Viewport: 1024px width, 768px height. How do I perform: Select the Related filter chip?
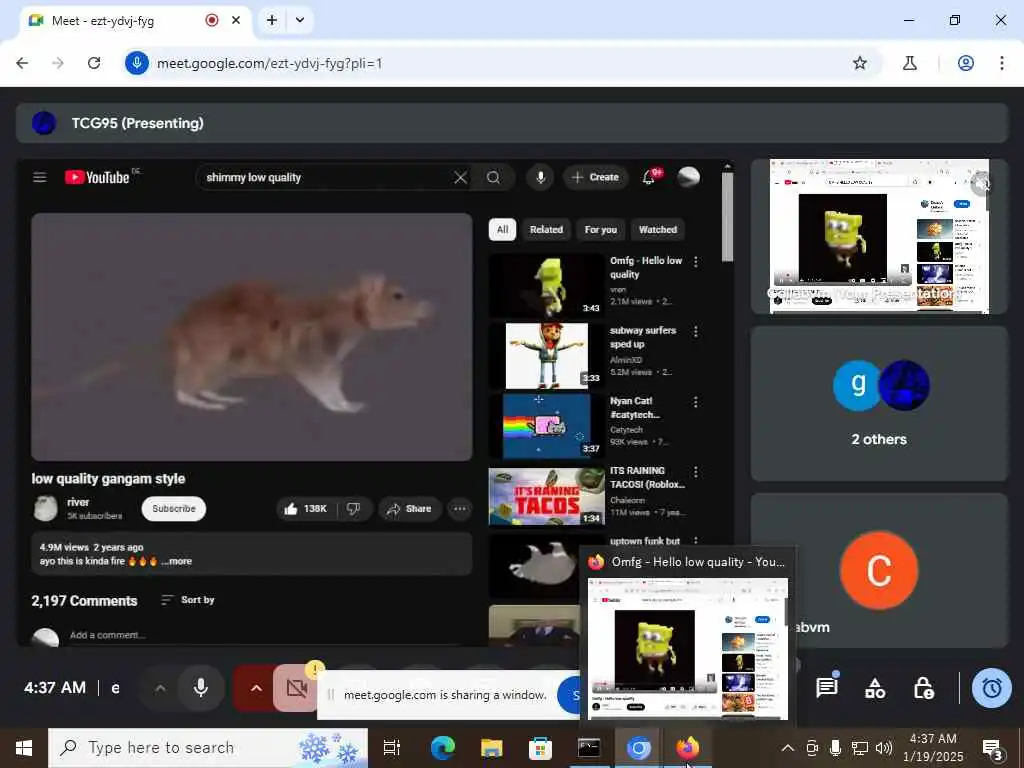pos(546,229)
